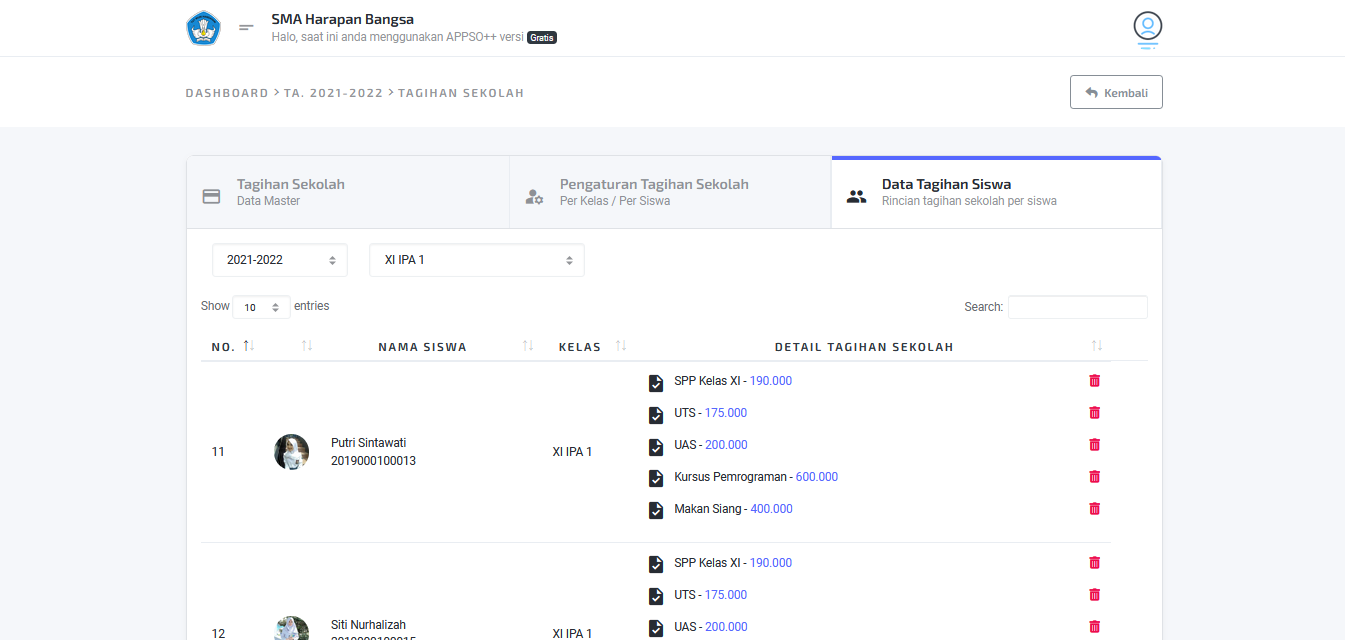Open the 2021-2022 academic year dropdown
This screenshot has width=1345, height=640.
(x=280, y=260)
